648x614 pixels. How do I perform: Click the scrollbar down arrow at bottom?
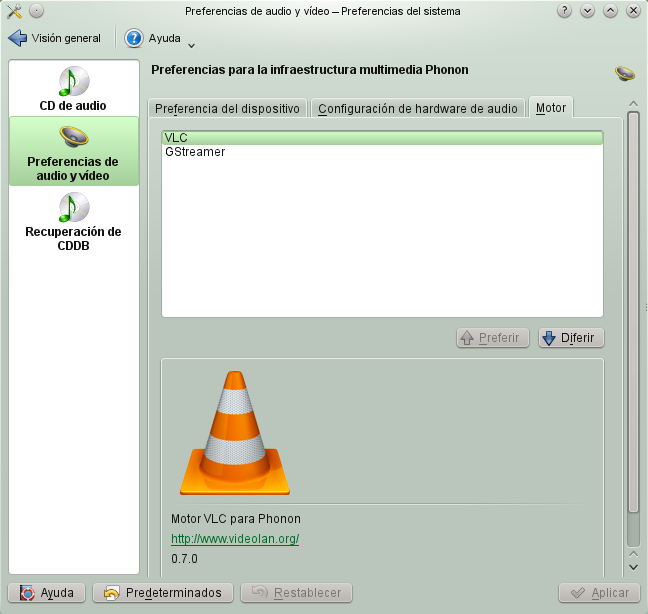coord(633,568)
